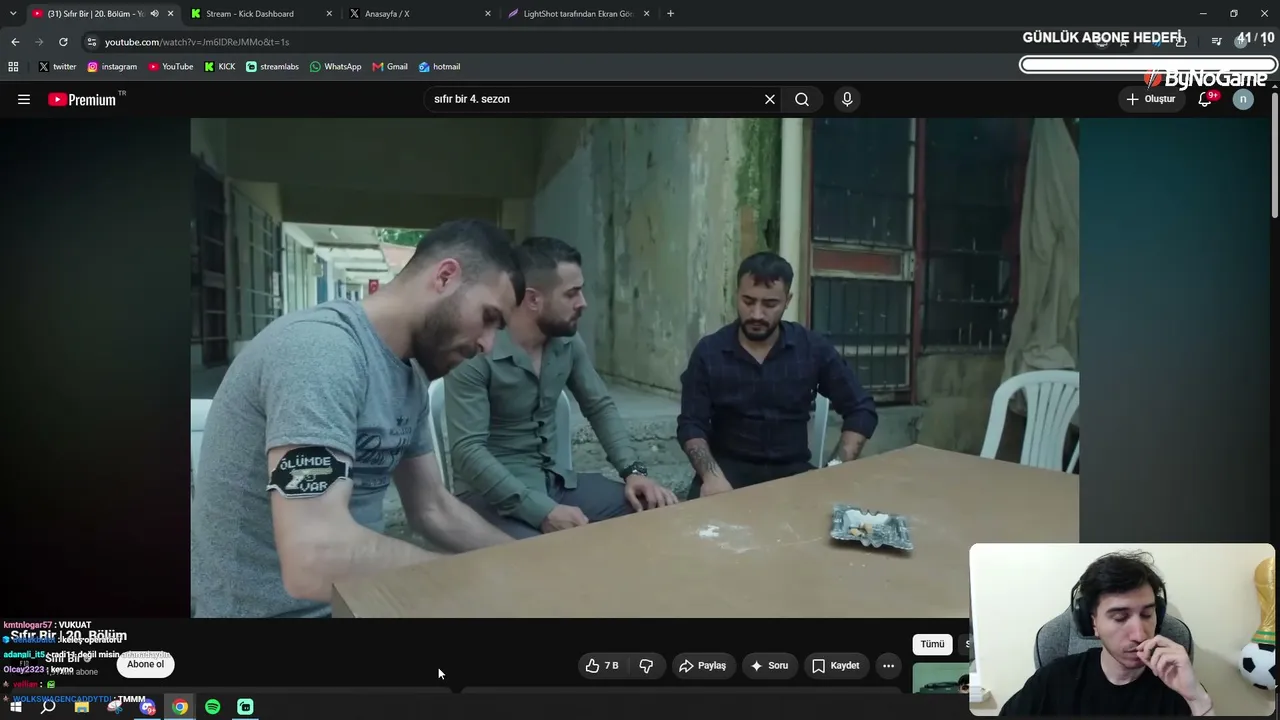The image size is (1280, 720).
Task: Open the KICK bookmark
Action: 220,67
